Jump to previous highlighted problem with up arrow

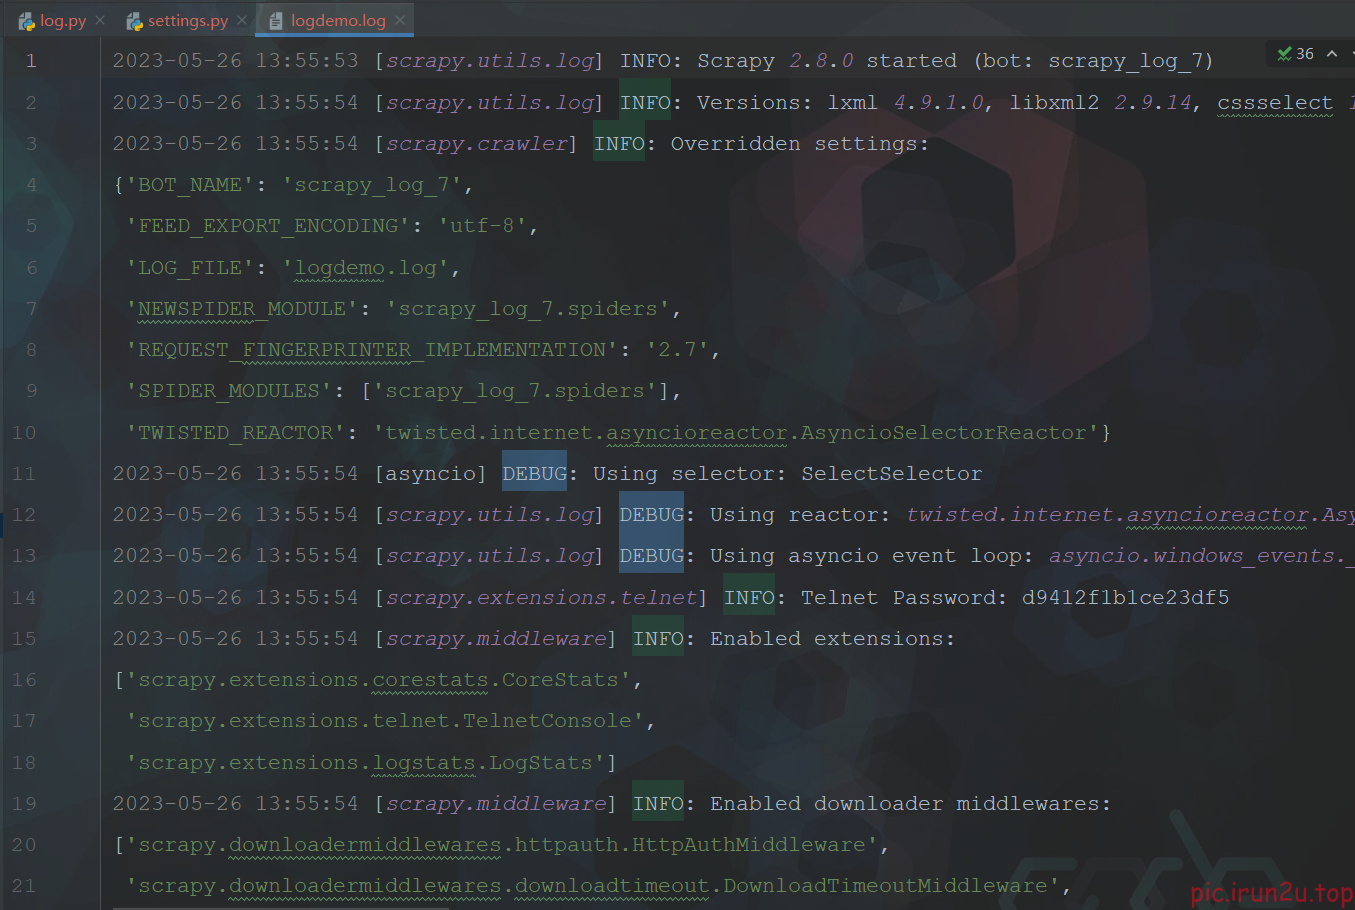pyautogui.click(x=1332, y=54)
